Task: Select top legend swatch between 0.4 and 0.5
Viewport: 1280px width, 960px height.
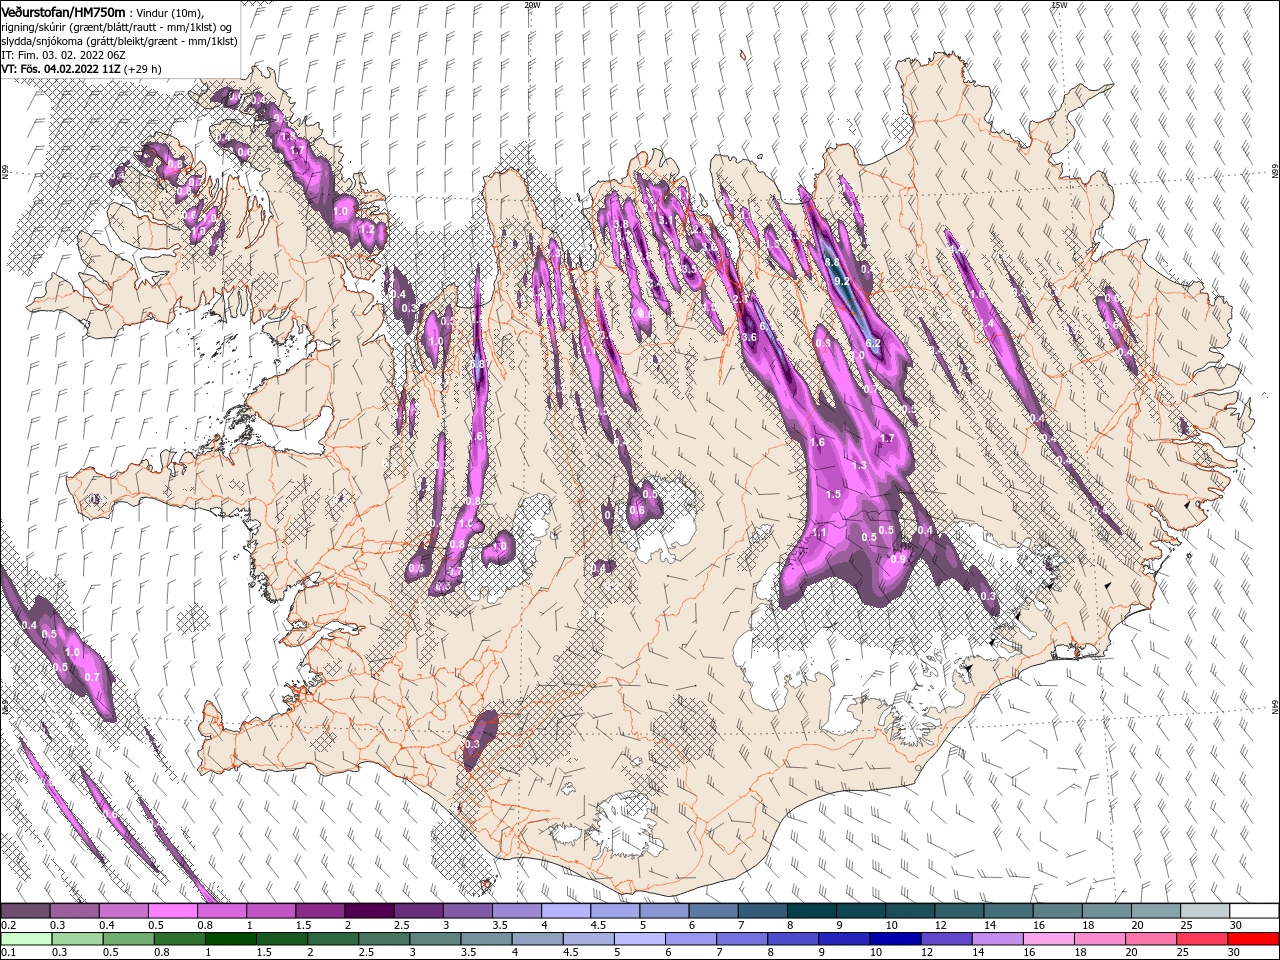Action: pos(123,911)
